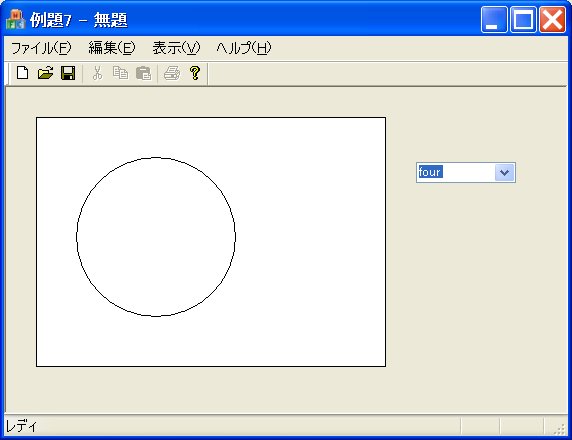Viewport: 572px width, 440px height.
Task: Minimize the 例題7 window
Action: [x=494, y=20]
